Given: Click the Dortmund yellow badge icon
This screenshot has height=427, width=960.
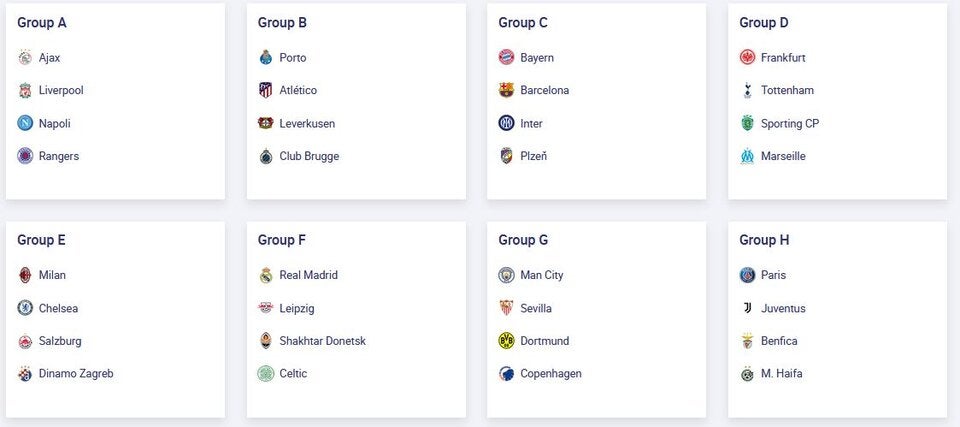Looking at the screenshot, I should (506, 341).
